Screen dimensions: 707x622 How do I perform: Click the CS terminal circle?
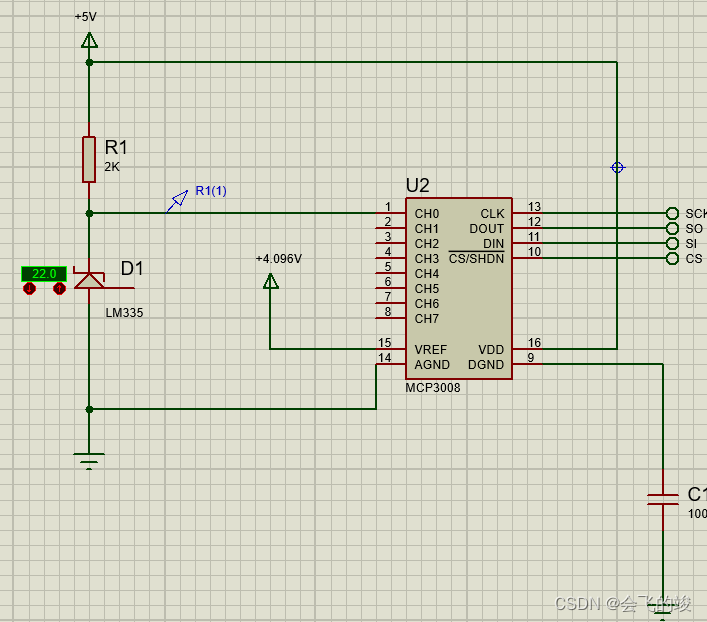tap(672, 258)
